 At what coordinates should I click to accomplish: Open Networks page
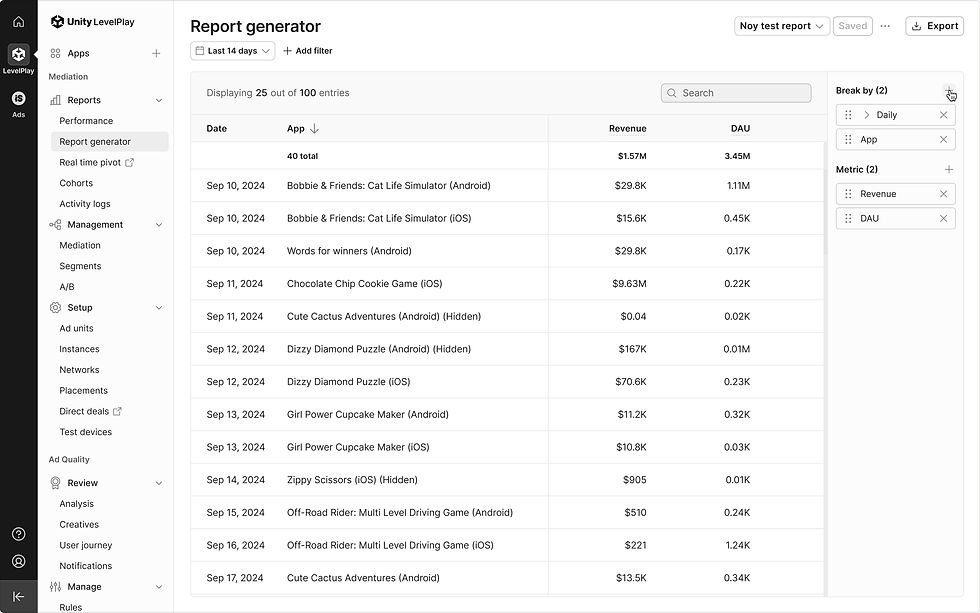click(79, 370)
